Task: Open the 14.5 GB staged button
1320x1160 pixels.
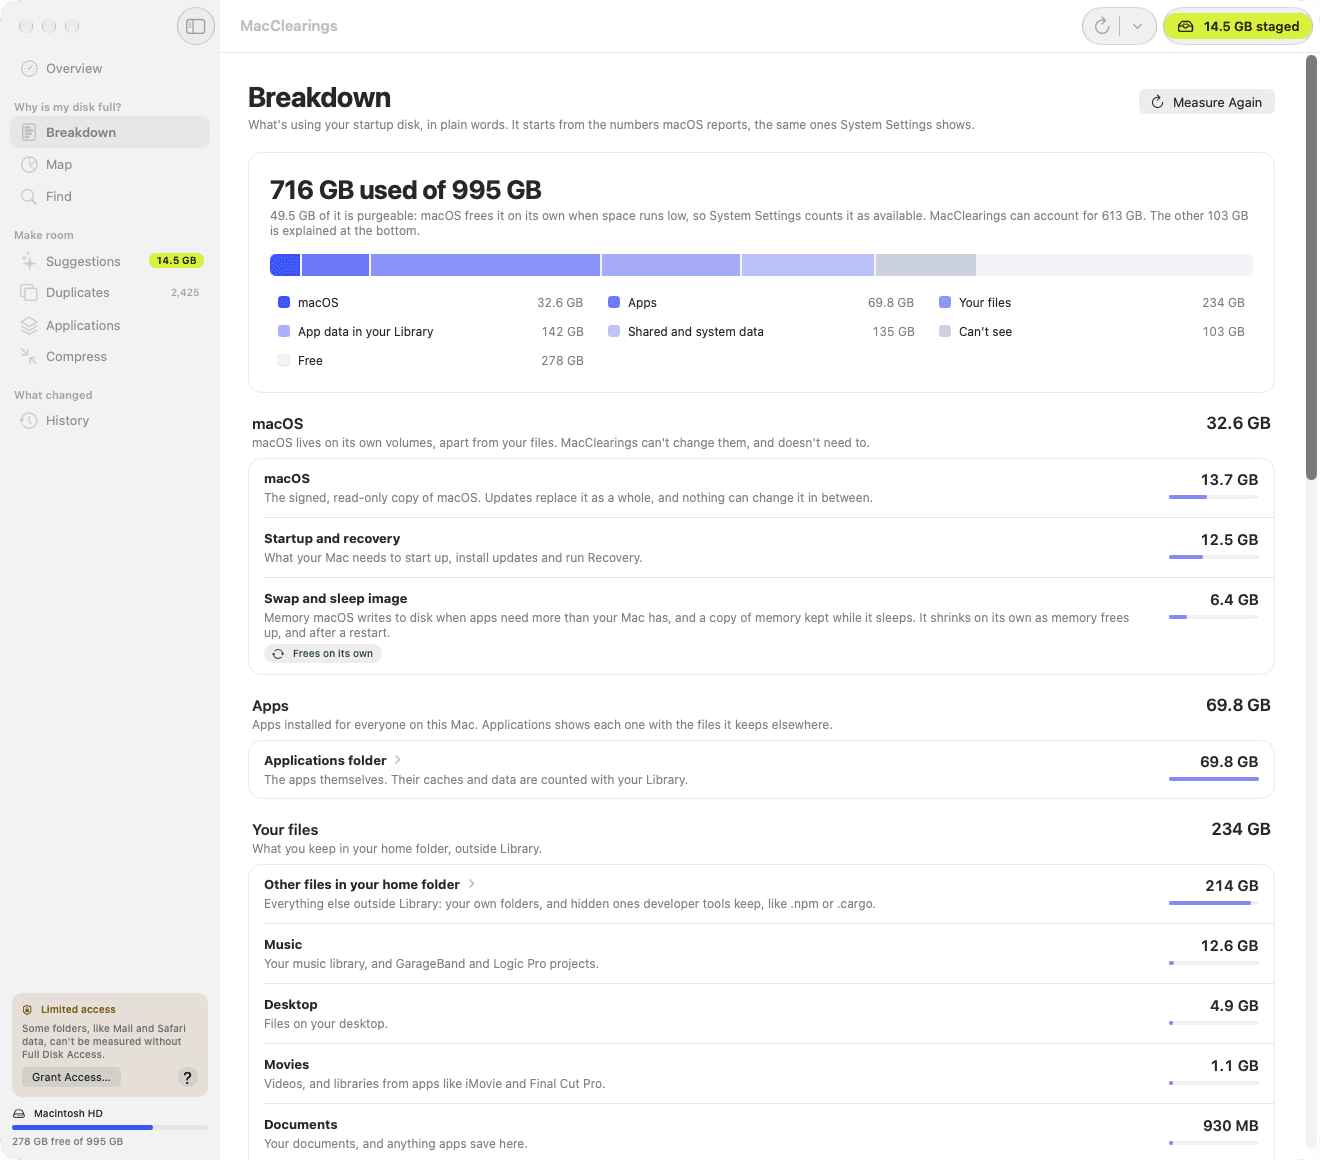Action: 1238,26
